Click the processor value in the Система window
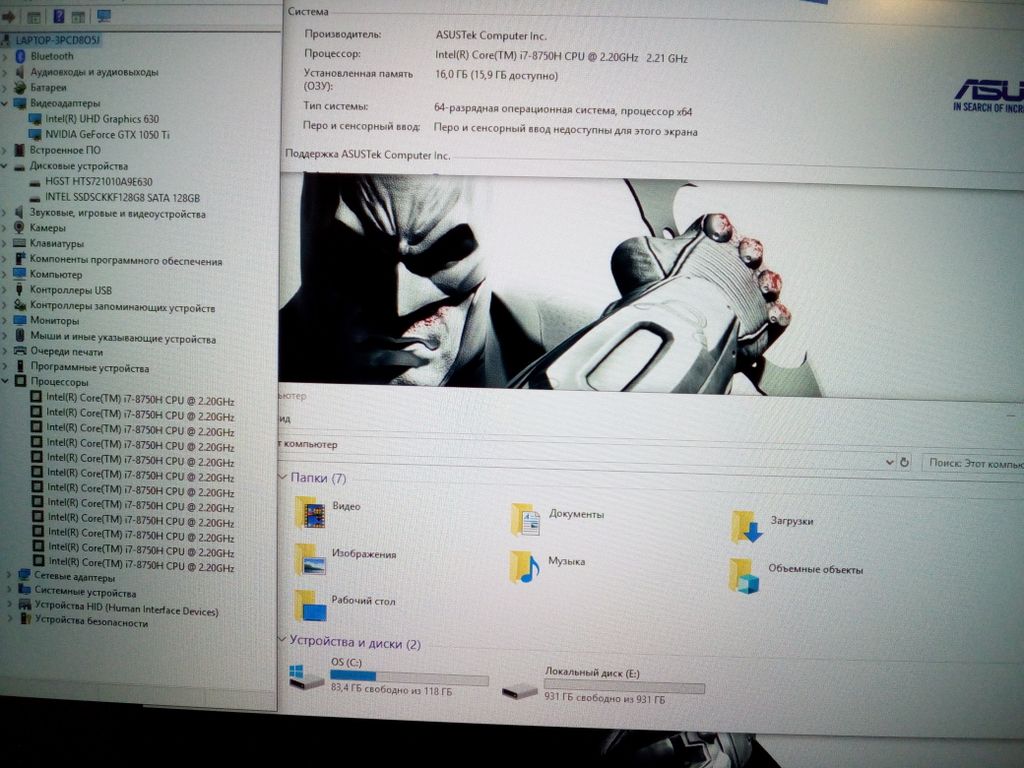Screen dimensions: 1024x768 click(x=562, y=57)
